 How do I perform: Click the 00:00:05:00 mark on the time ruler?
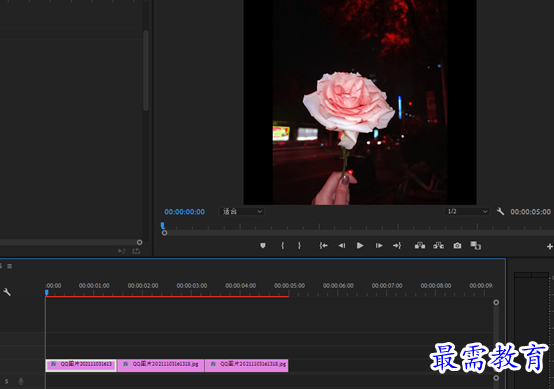pos(289,285)
